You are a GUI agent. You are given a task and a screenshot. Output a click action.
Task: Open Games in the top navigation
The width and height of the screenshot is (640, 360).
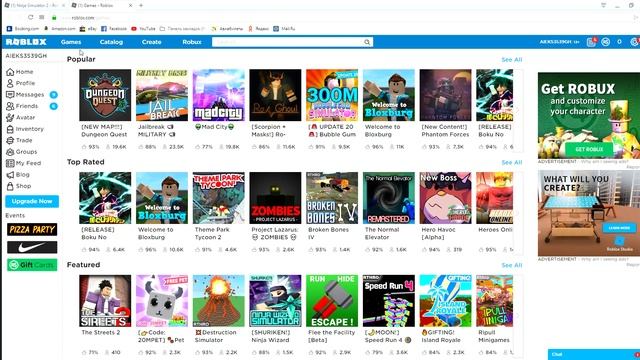coord(71,42)
